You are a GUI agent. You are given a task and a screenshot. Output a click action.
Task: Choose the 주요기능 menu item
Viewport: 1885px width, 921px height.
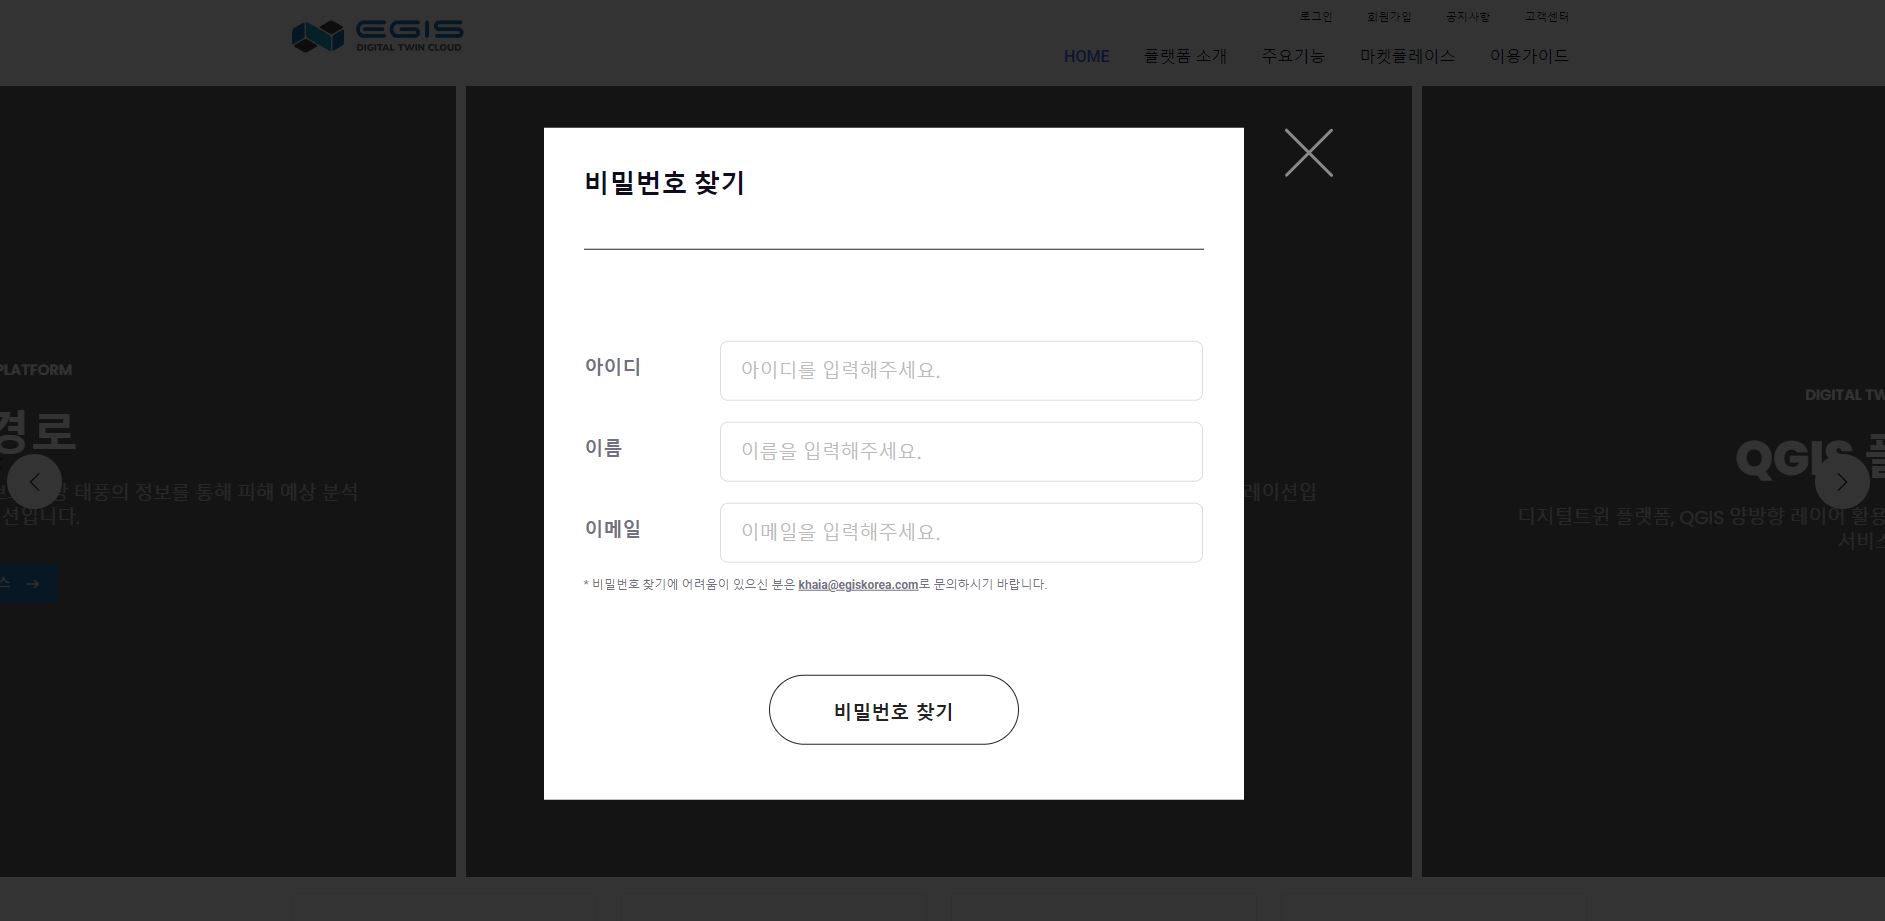tap(1292, 57)
